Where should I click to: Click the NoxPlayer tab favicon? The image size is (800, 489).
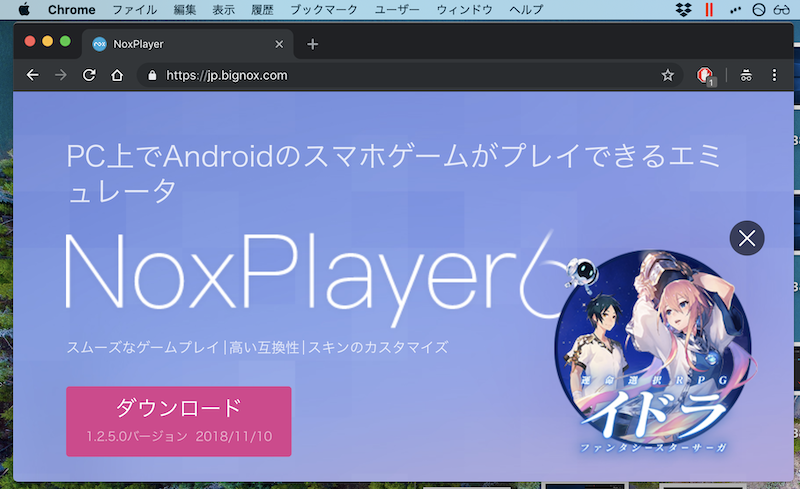click(99, 44)
